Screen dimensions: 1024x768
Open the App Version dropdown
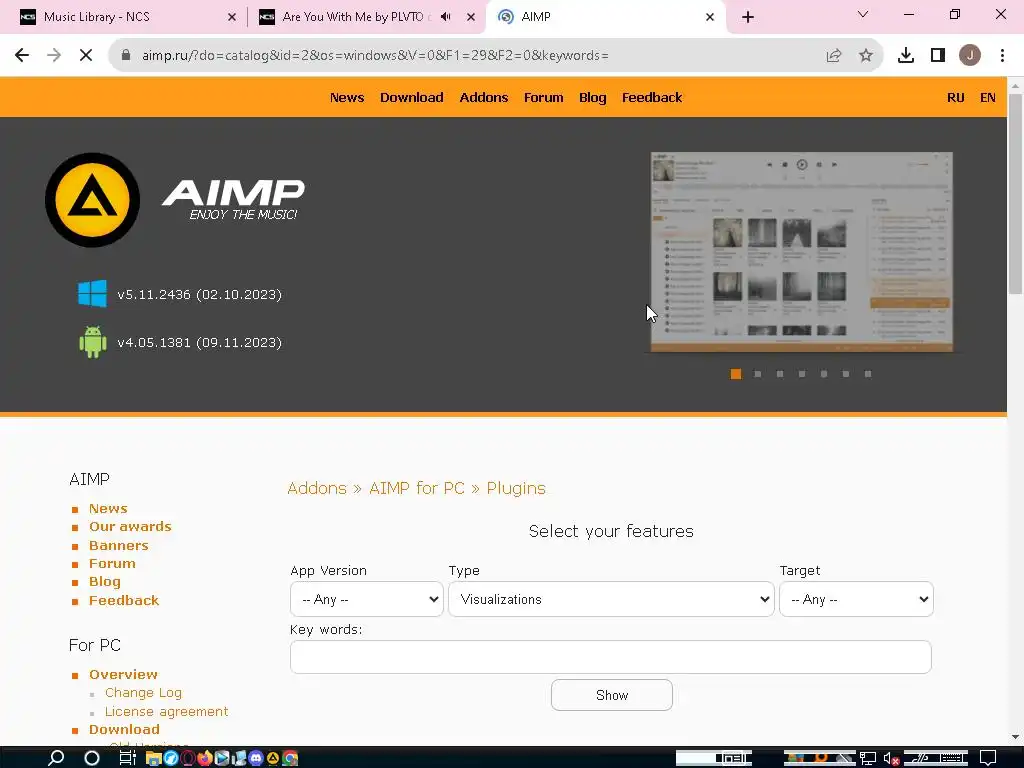click(366, 599)
